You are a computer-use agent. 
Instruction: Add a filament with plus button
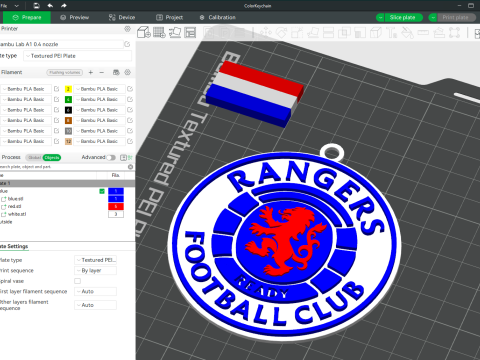[91, 72]
